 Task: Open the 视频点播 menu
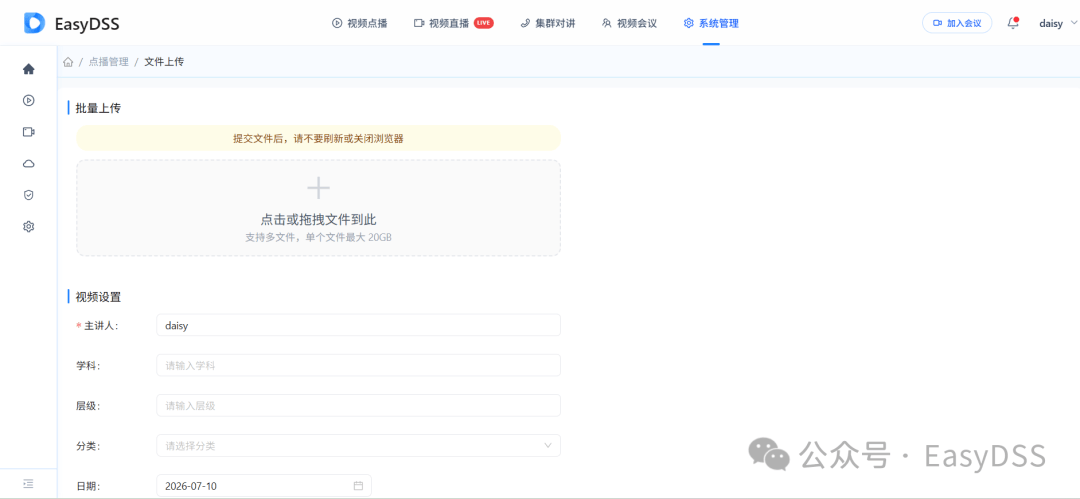coord(360,23)
